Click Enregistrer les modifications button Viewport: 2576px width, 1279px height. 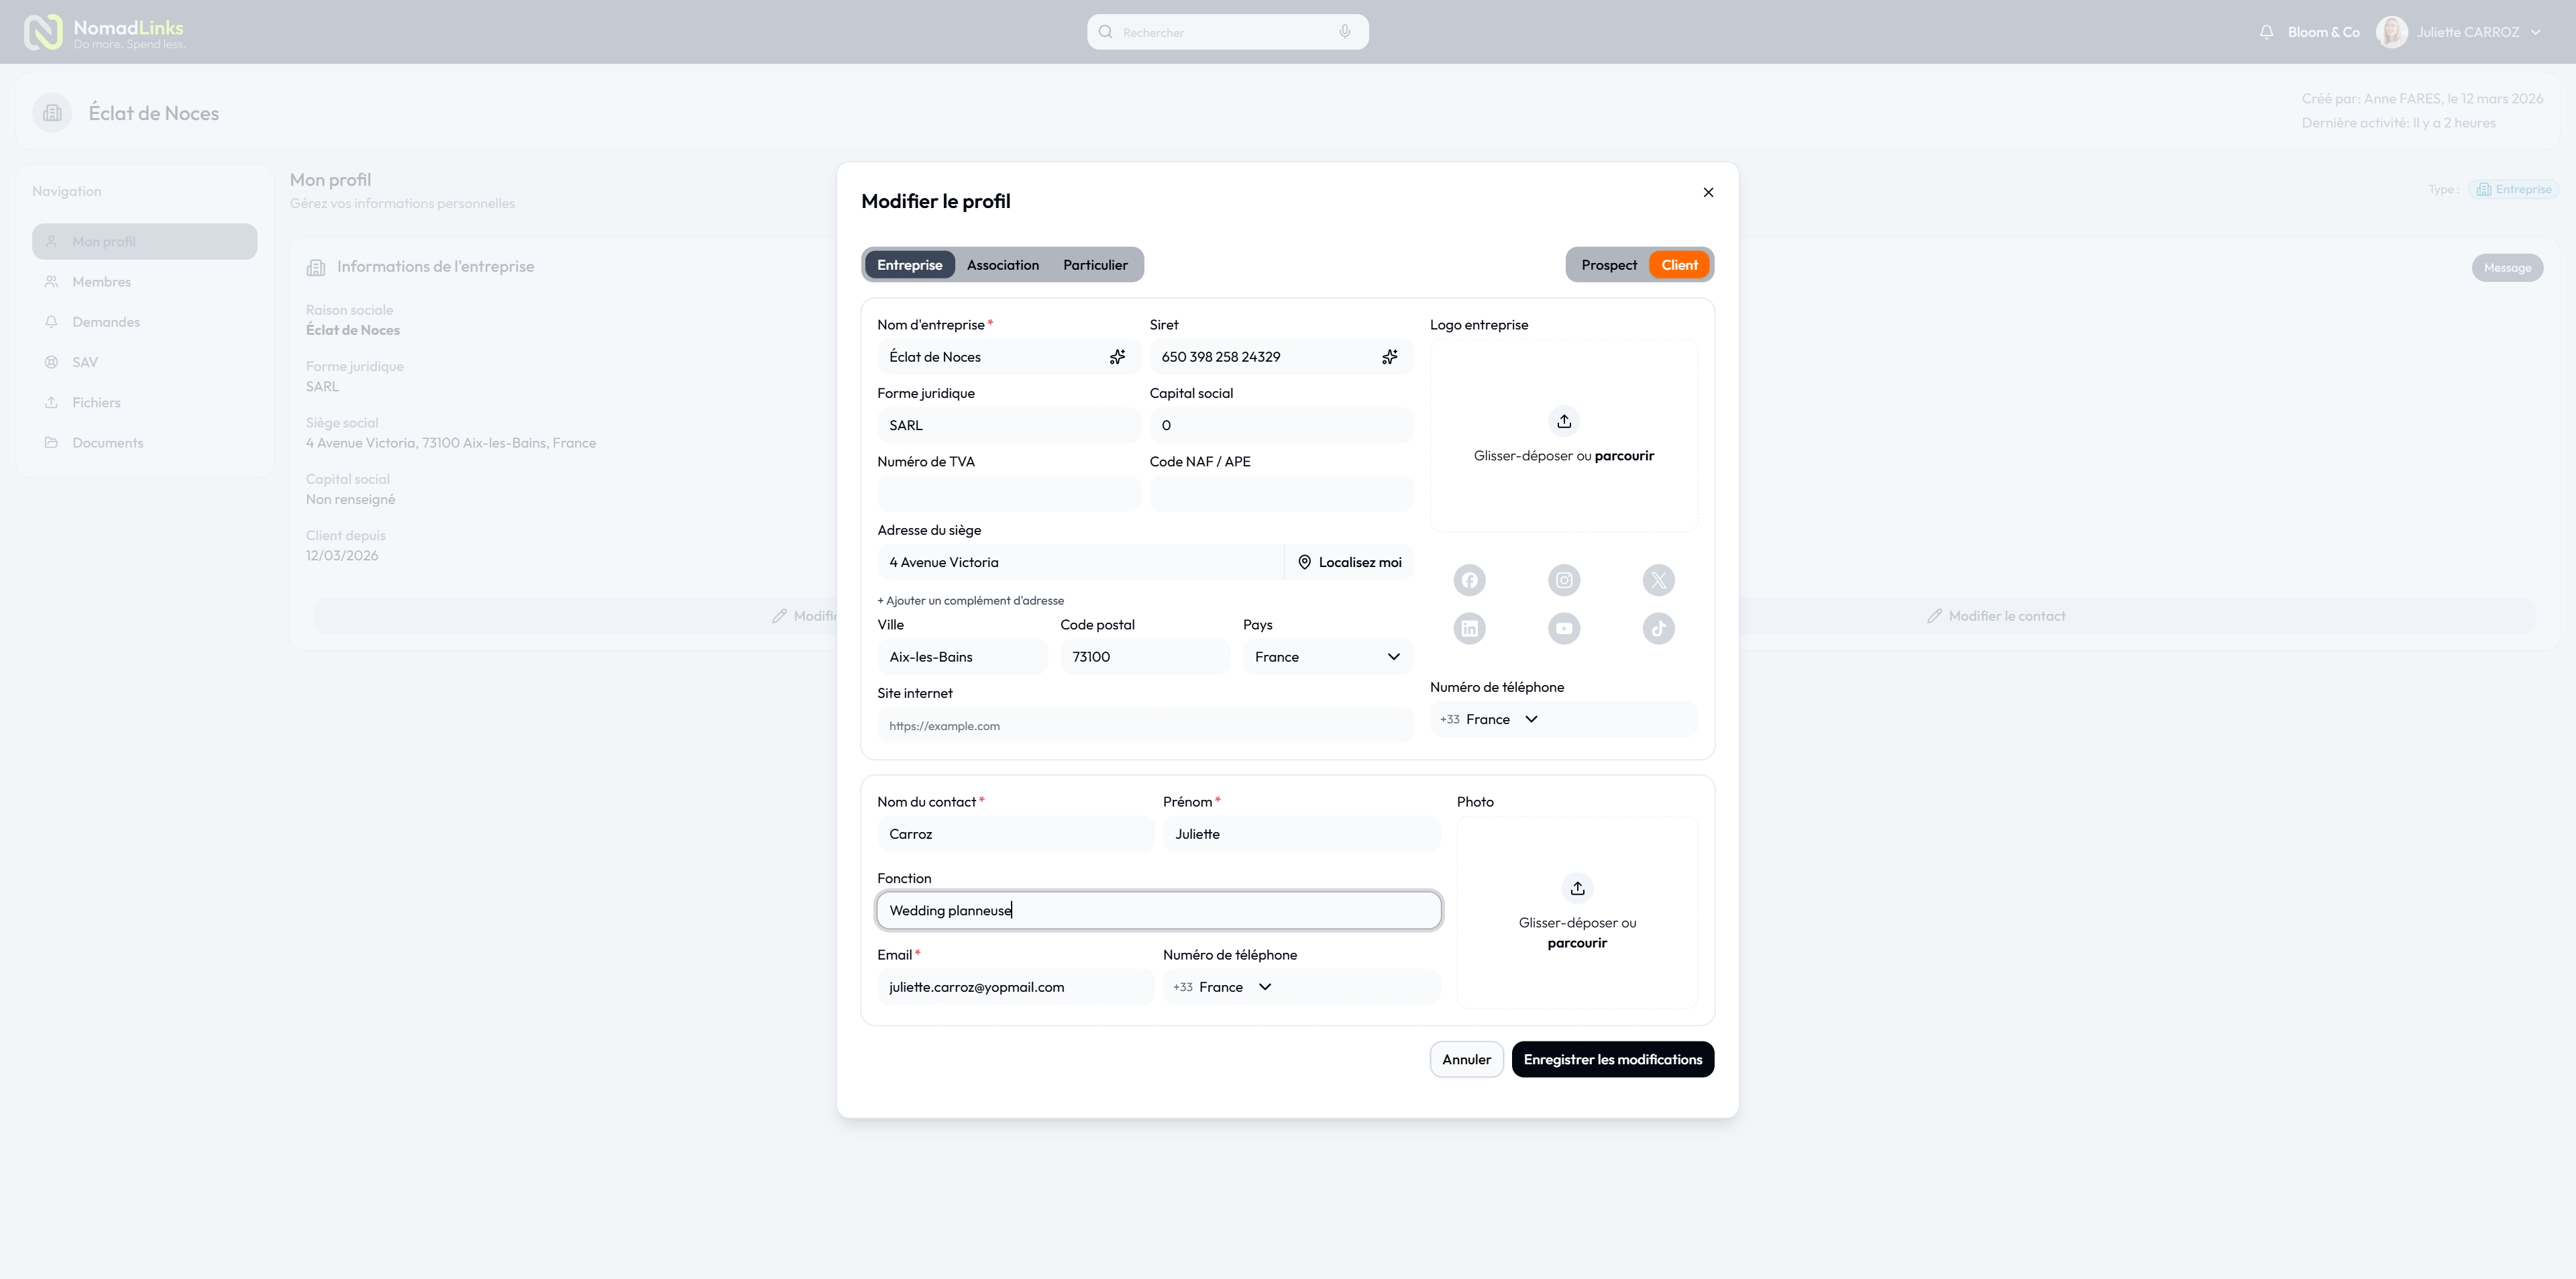(1612, 1059)
